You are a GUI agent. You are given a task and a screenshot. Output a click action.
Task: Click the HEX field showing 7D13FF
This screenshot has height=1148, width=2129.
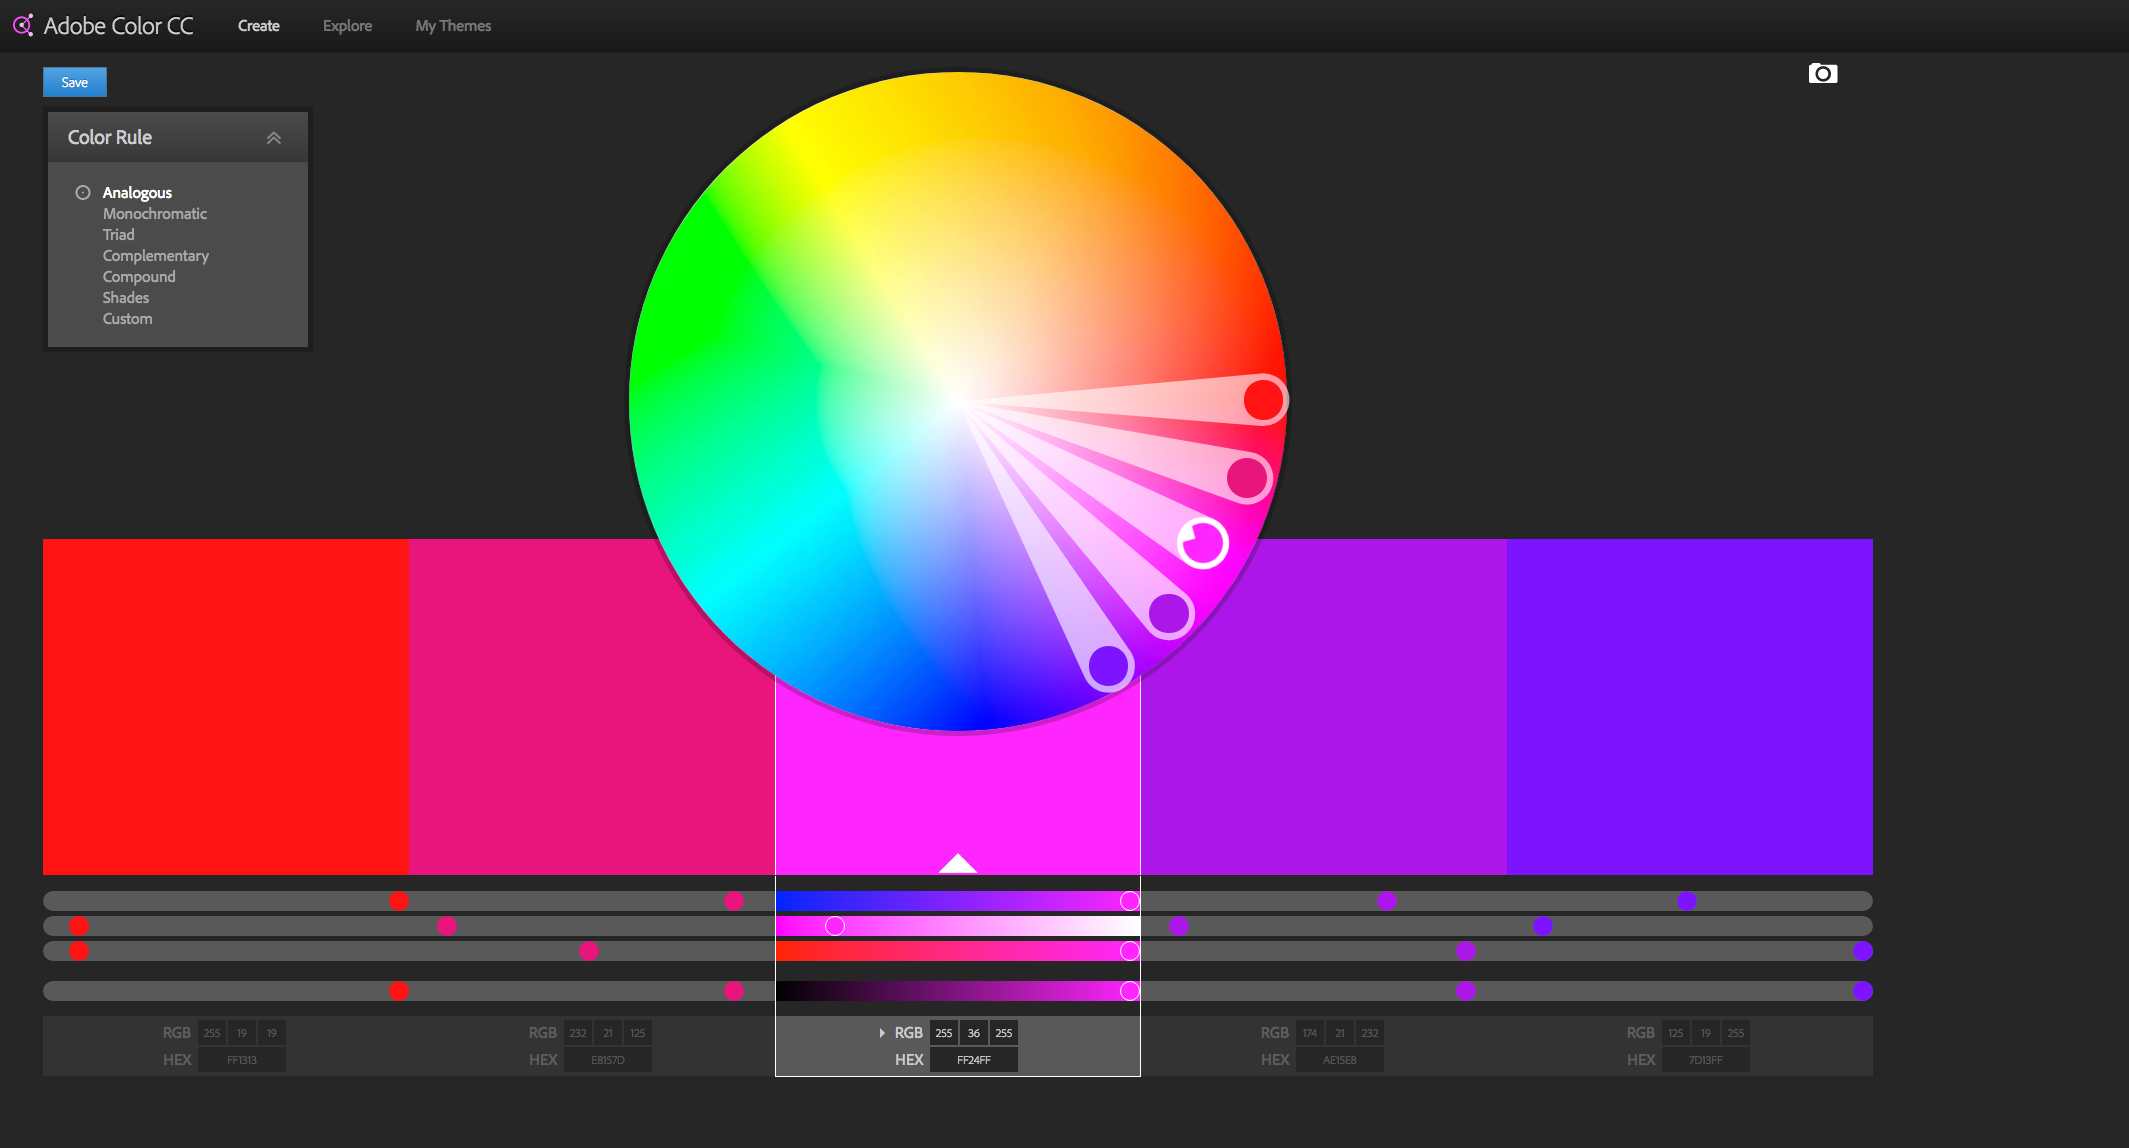pyautogui.click(x=1706, y=1060)
